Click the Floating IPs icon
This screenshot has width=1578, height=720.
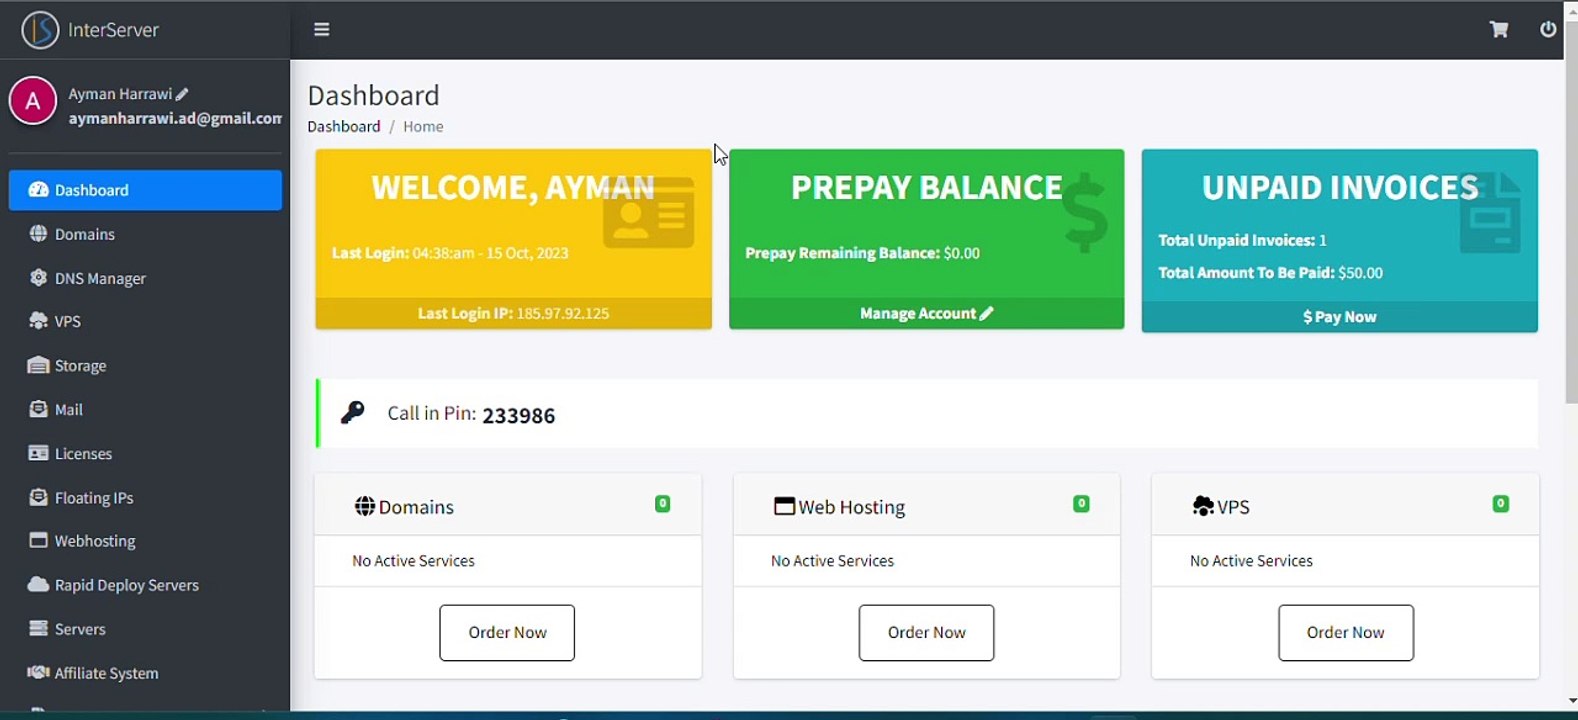pyautogui.click(x=39, y=497)
